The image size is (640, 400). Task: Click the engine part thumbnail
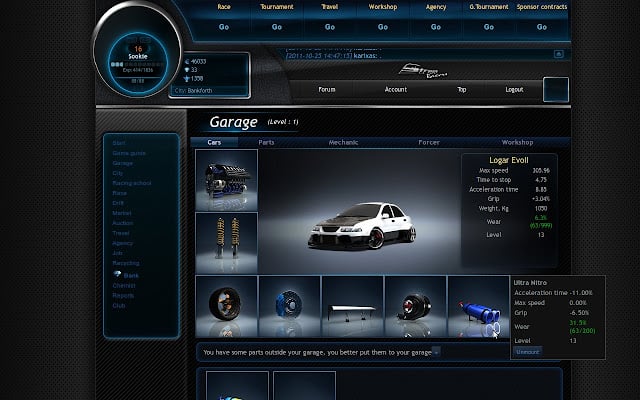pyautogui.click(x=227, y=180)
